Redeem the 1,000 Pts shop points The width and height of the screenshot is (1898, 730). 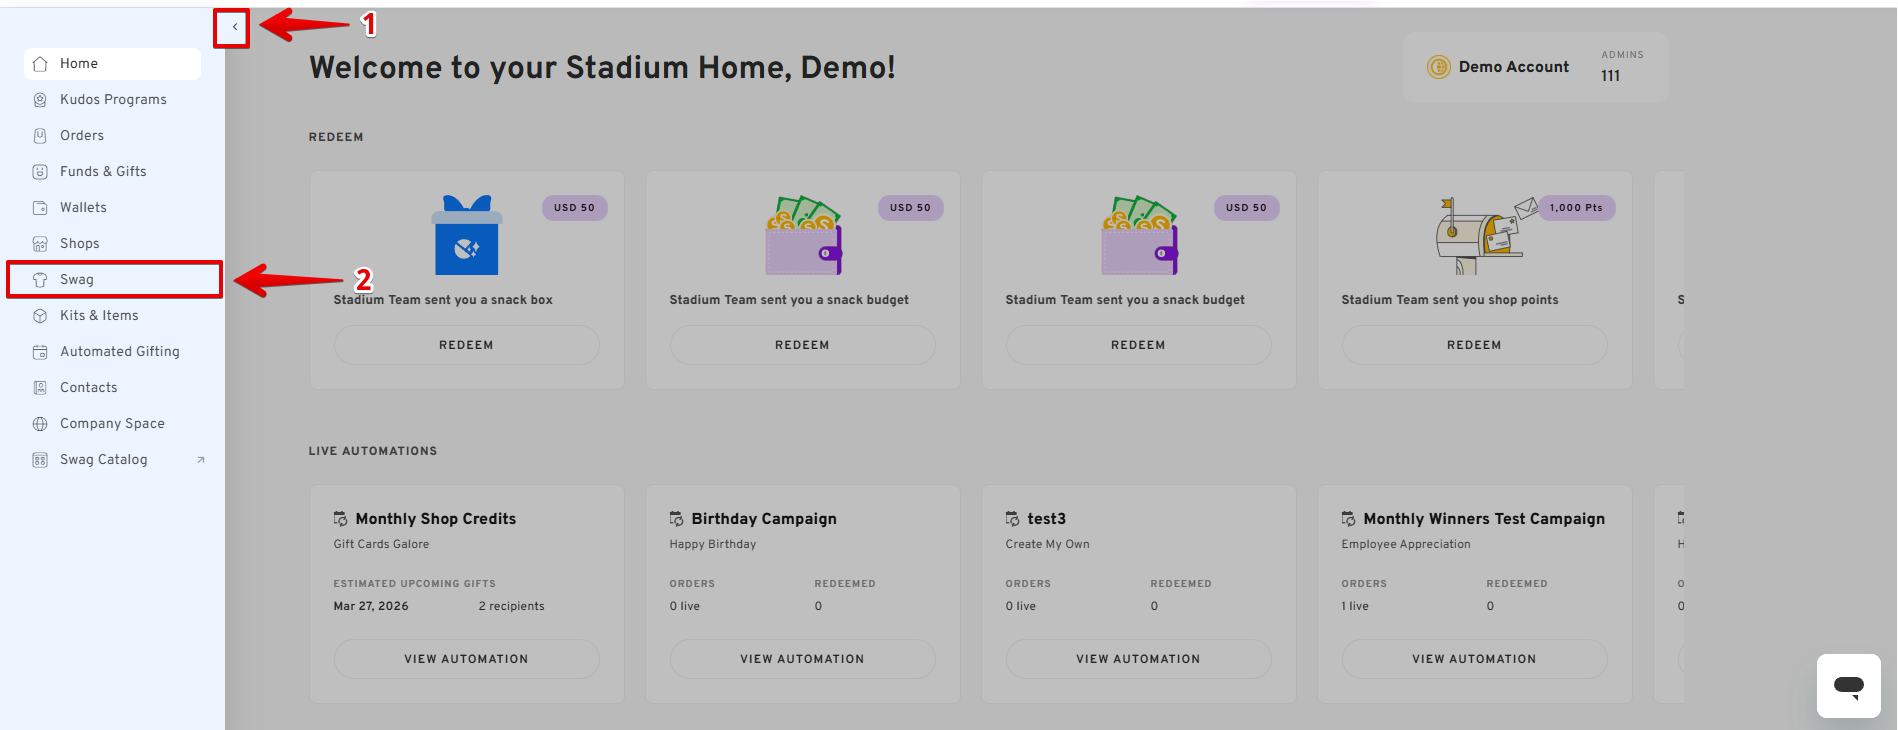point(1474,345)
